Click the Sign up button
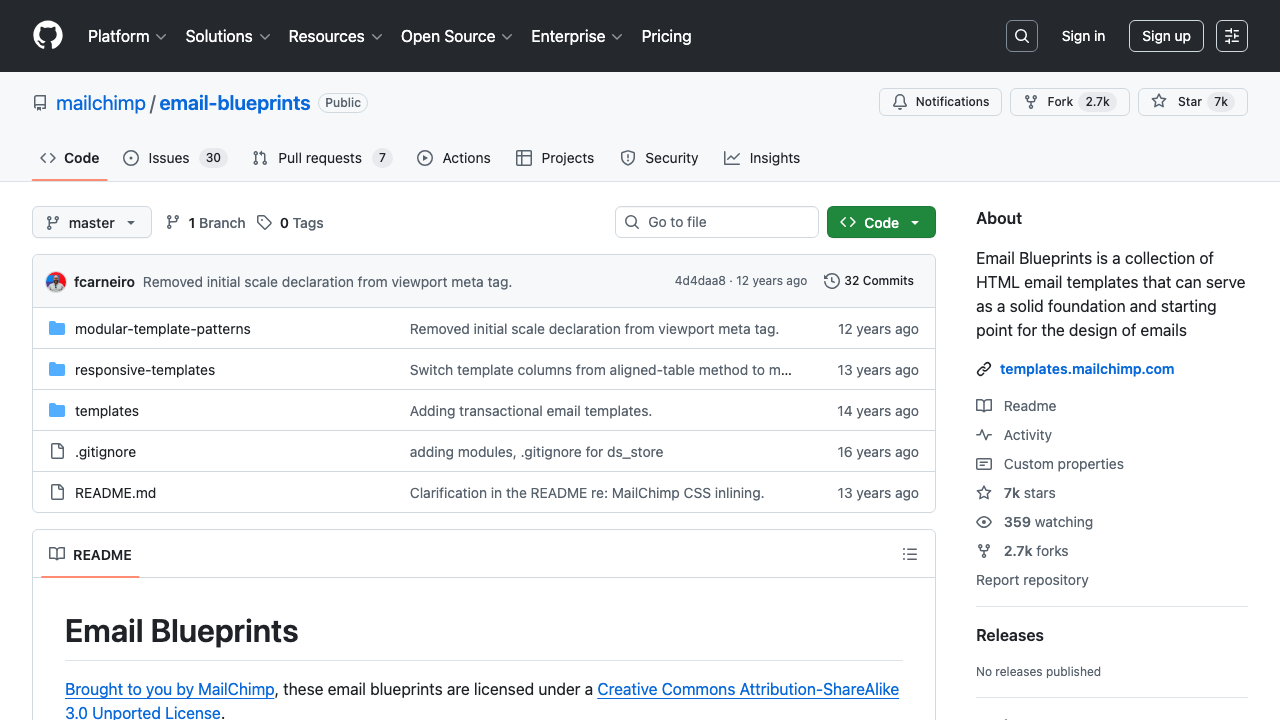Image resolution: width=1280 pixels, height=720 pixels. [1166, 36]
